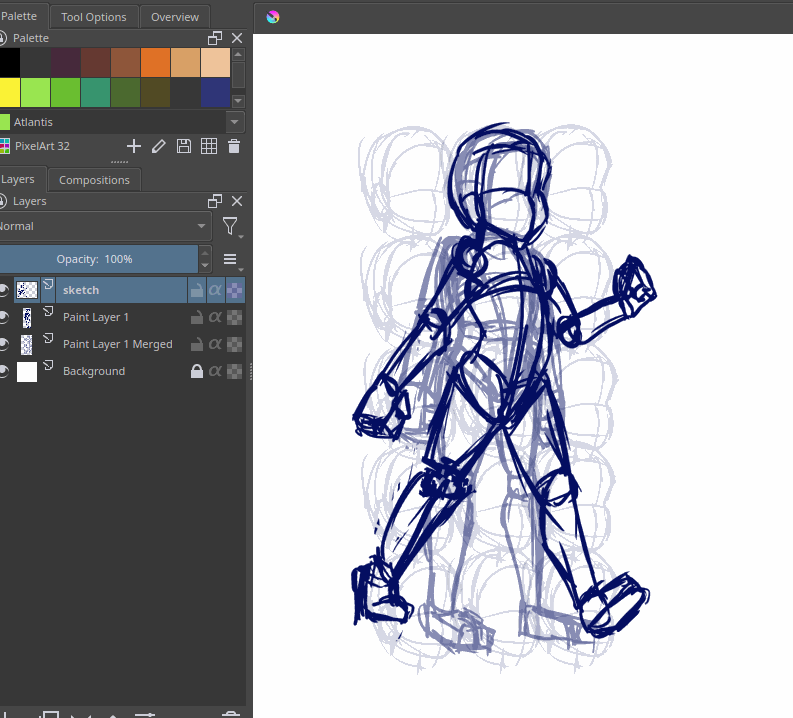Increase layer opacity with up arrow

(x=205, y=253)
